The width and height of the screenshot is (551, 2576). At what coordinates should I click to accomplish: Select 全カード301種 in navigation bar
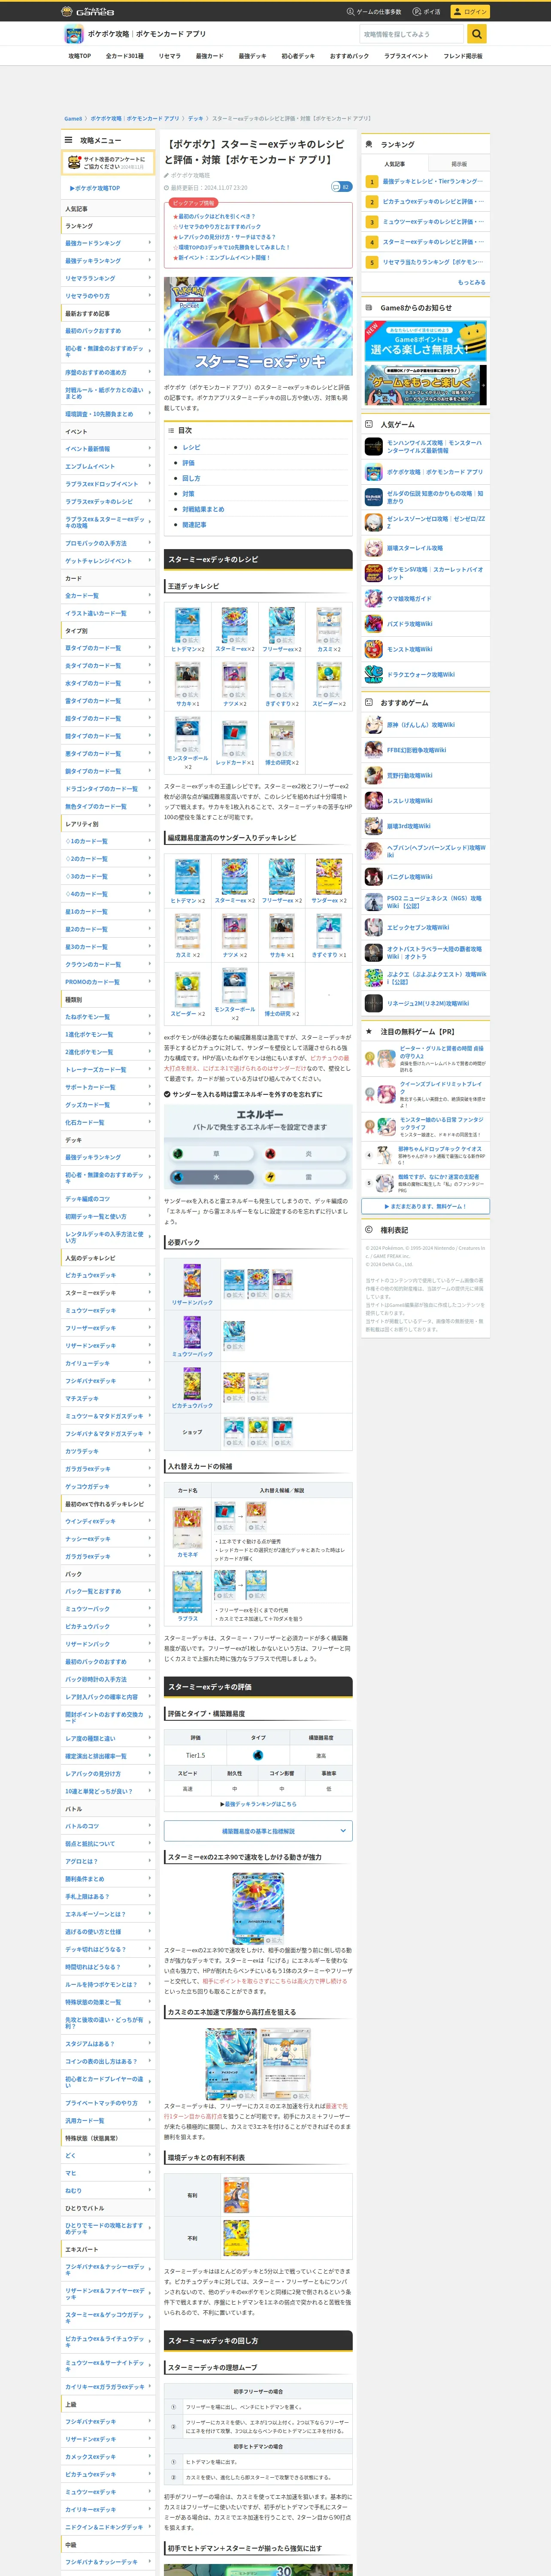[124, 56]
